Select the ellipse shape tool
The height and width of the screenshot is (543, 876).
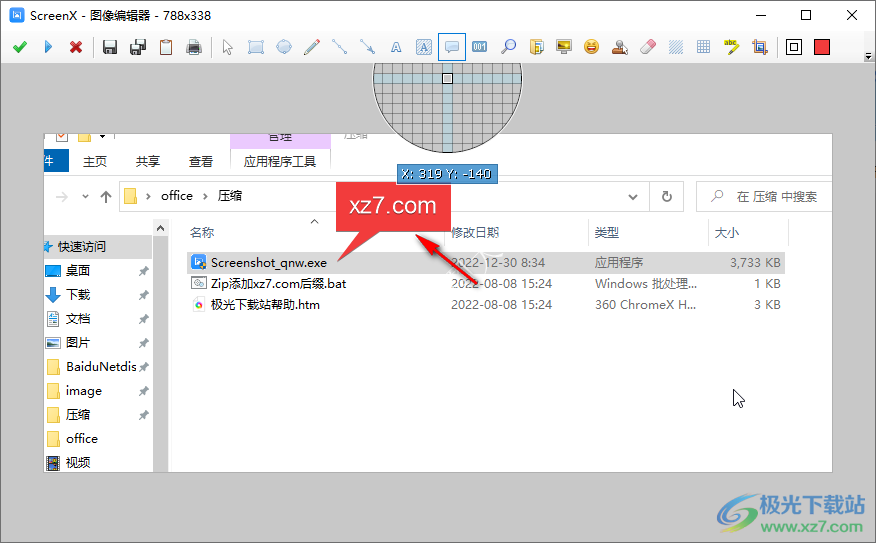[284, 47]
